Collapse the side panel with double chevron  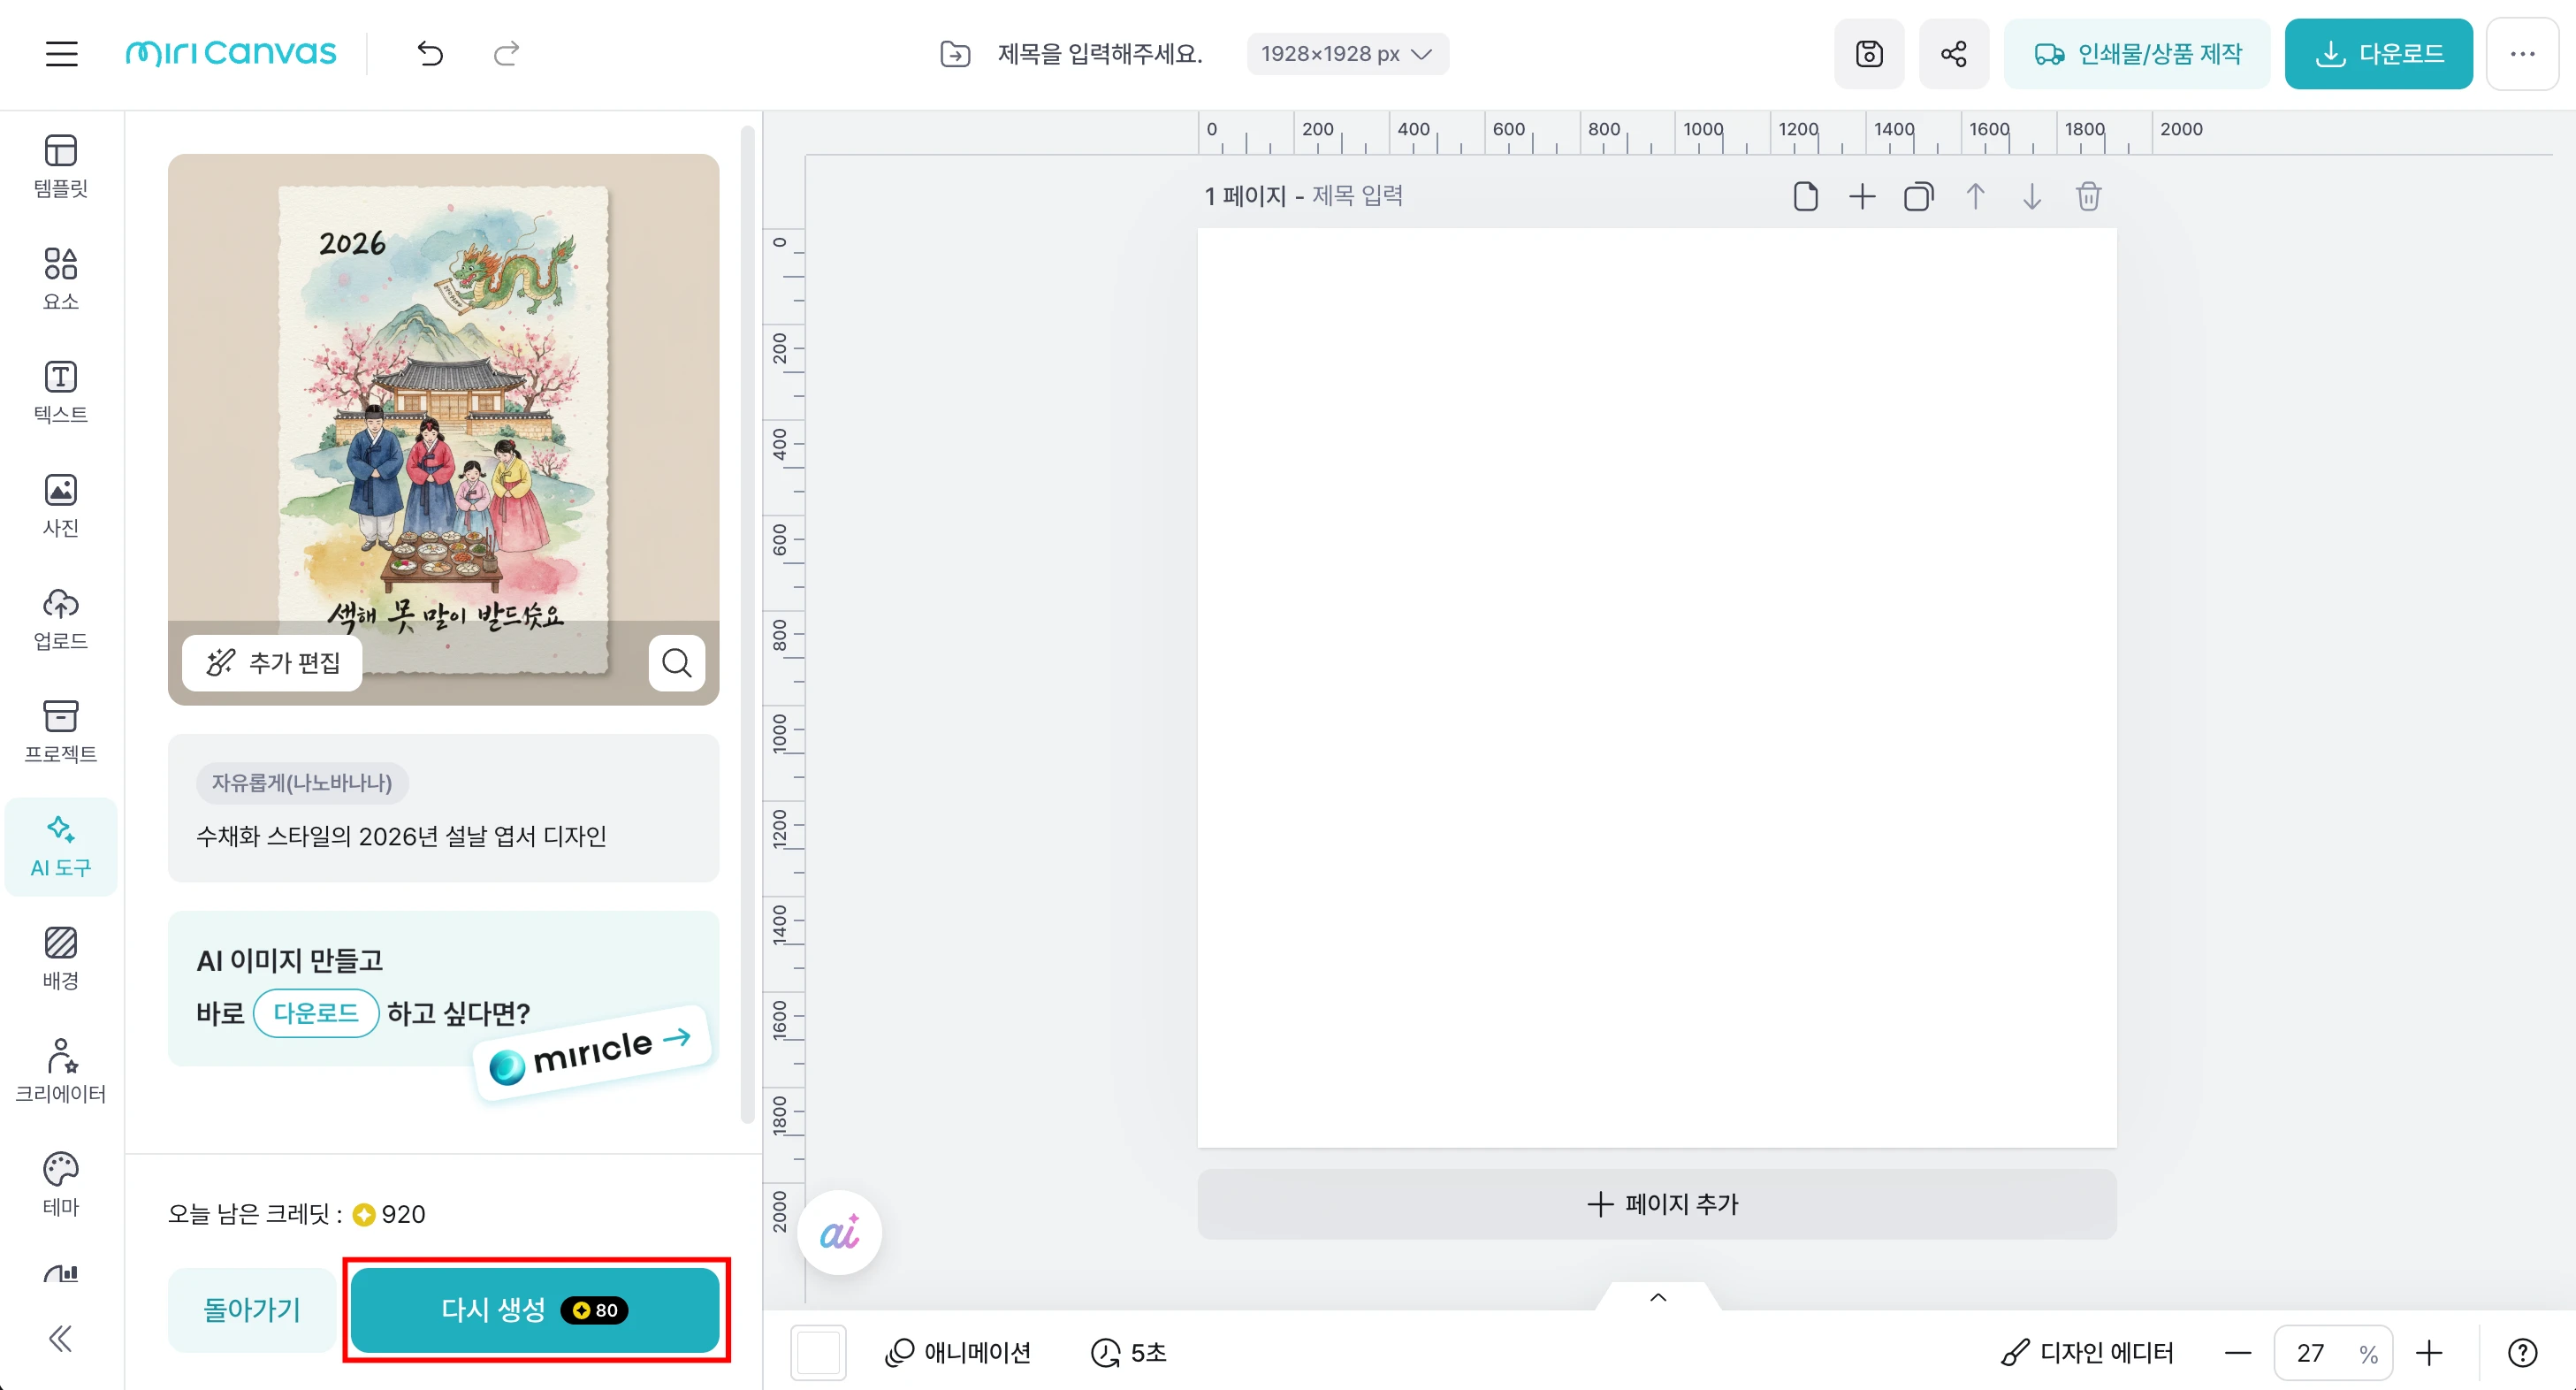(60, 1338)
